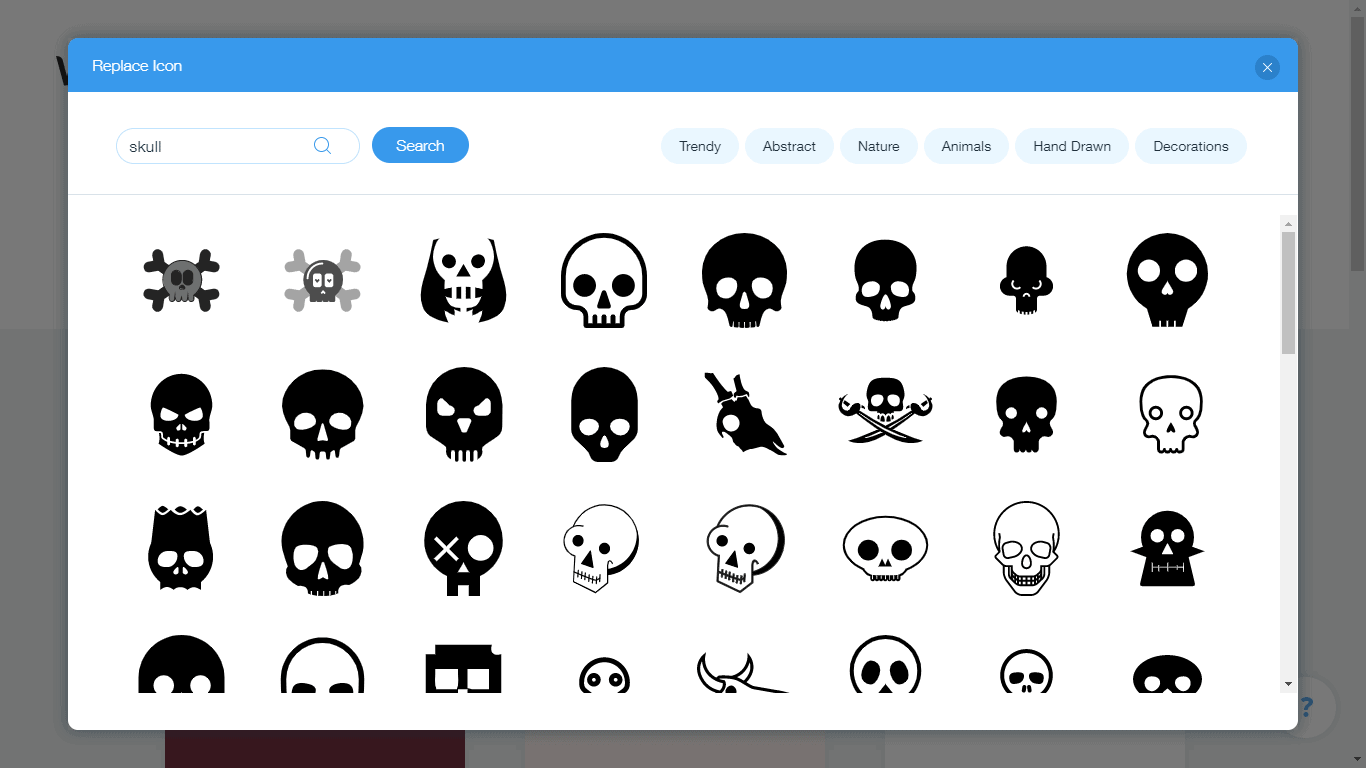
Task: Click the icon list scrollbar thumb
Action: click(1288, 293)
